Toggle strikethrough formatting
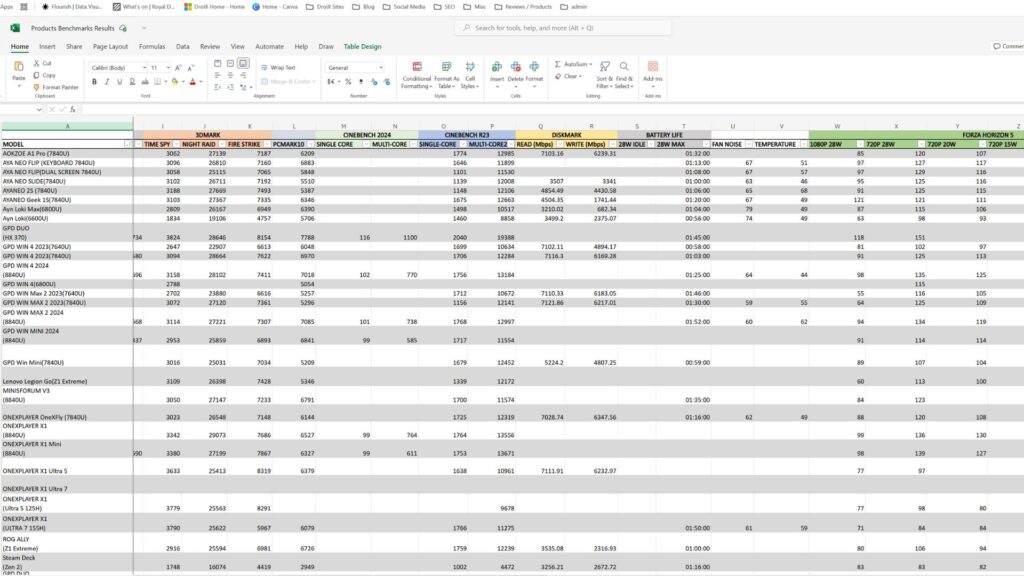 pyautogui.click(x=145, y=82)
